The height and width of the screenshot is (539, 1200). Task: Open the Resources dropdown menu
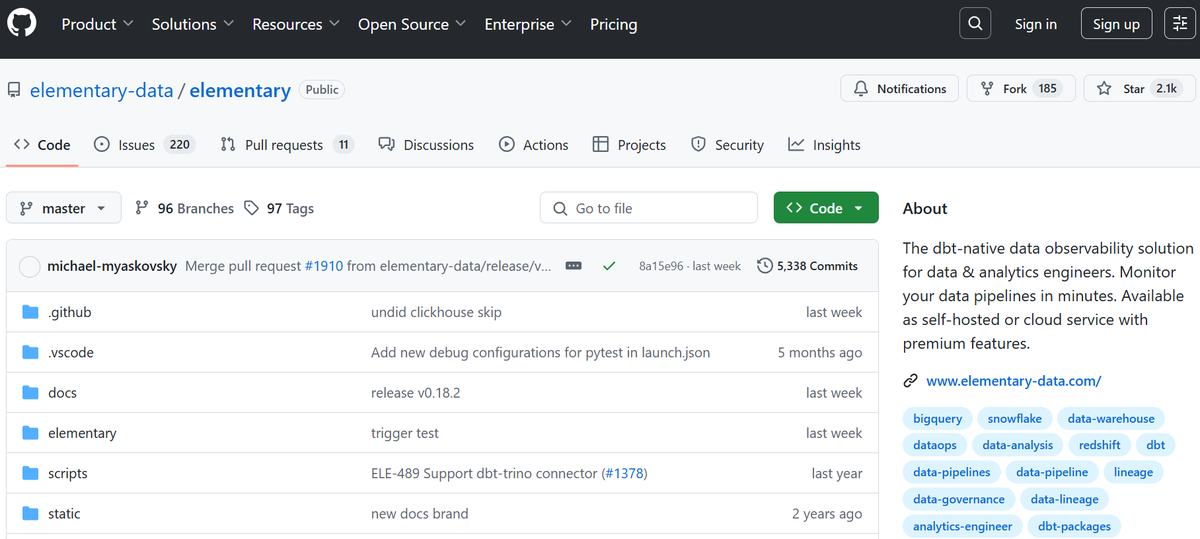296,24
